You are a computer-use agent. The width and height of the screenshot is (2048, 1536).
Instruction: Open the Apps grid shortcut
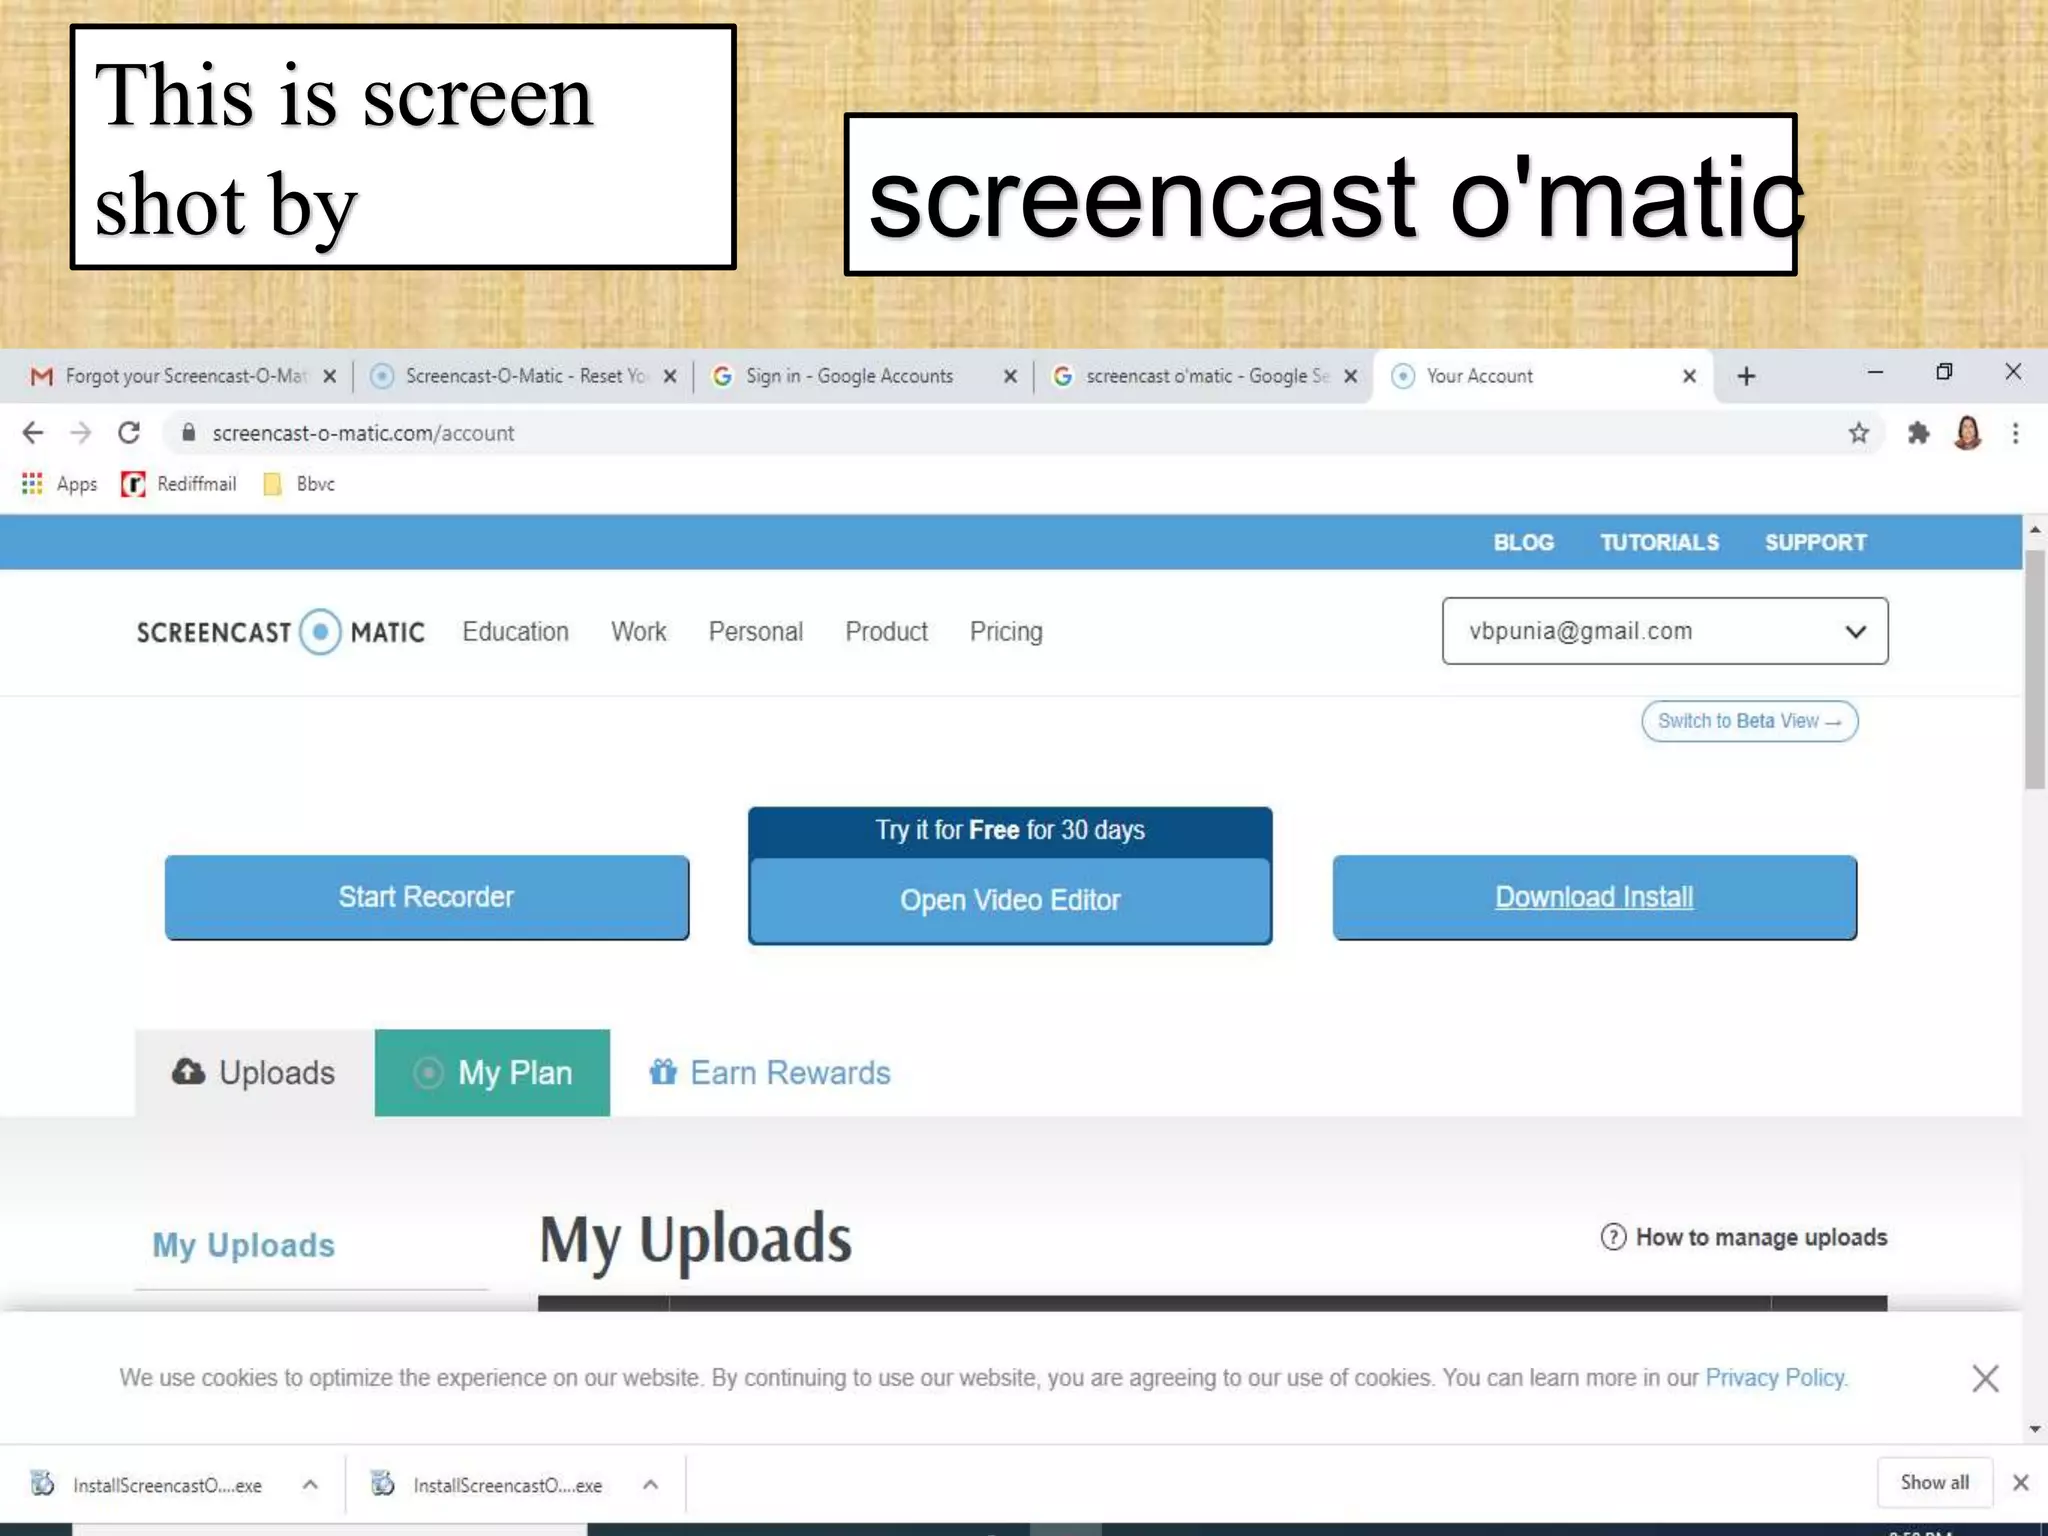pos(32,484)
